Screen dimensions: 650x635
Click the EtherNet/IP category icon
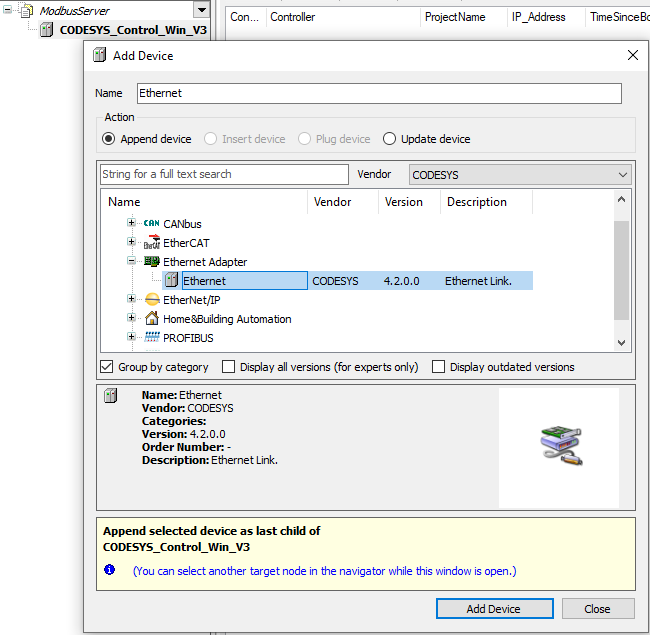click(x=152, y=300)
